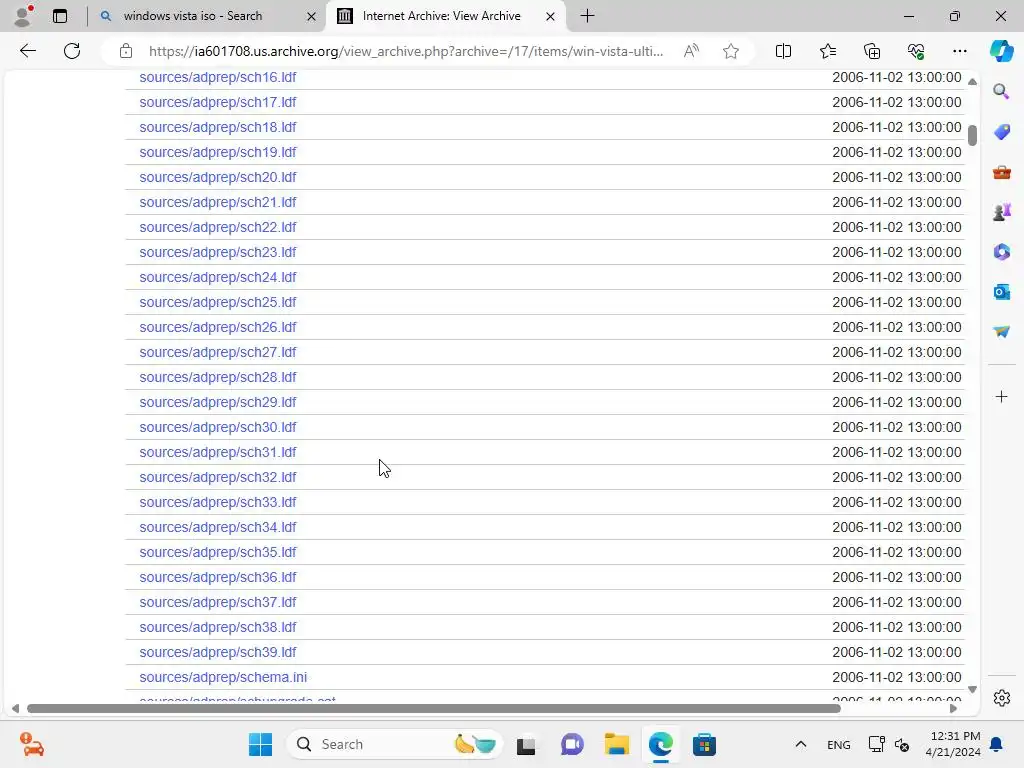Click the horizontal scrollbar thumb

click(434, 709)
